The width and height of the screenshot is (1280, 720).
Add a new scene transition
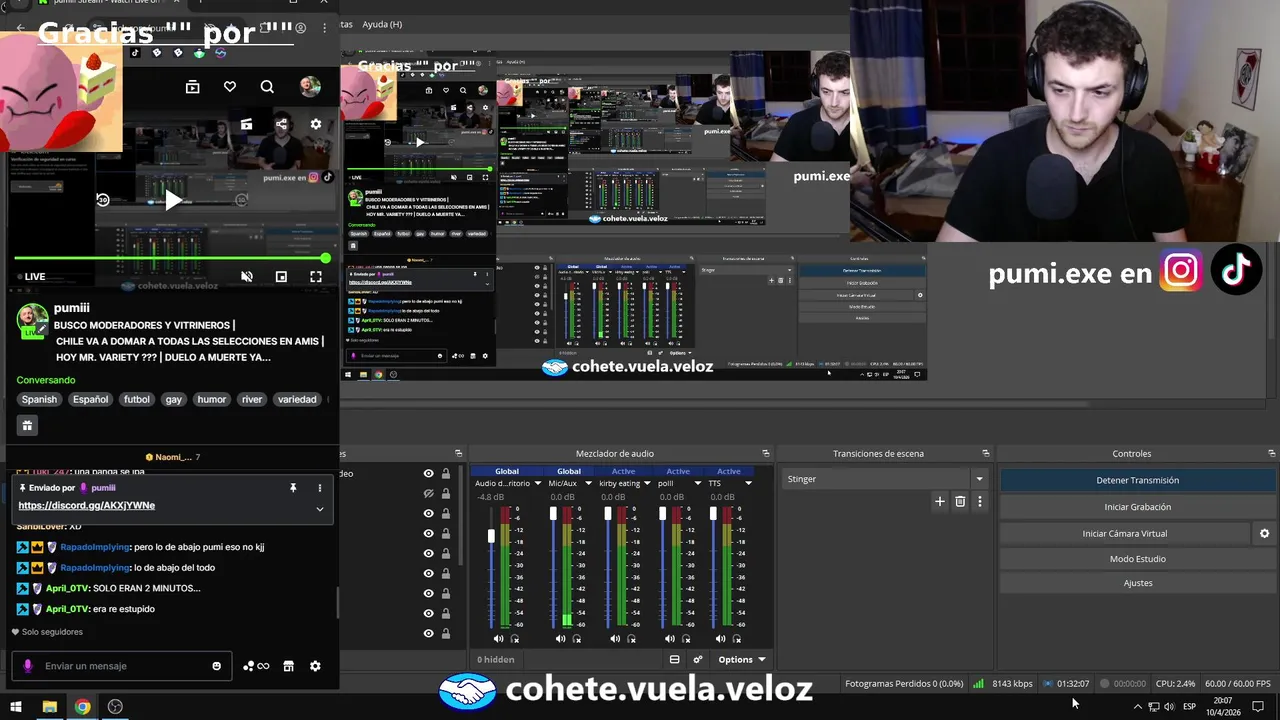pyautogui.click(x=939, y=502)
